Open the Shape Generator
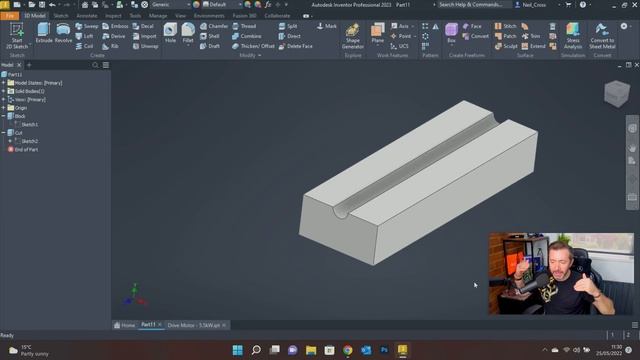Screen dimensions: 640x360 click(353, 36)
